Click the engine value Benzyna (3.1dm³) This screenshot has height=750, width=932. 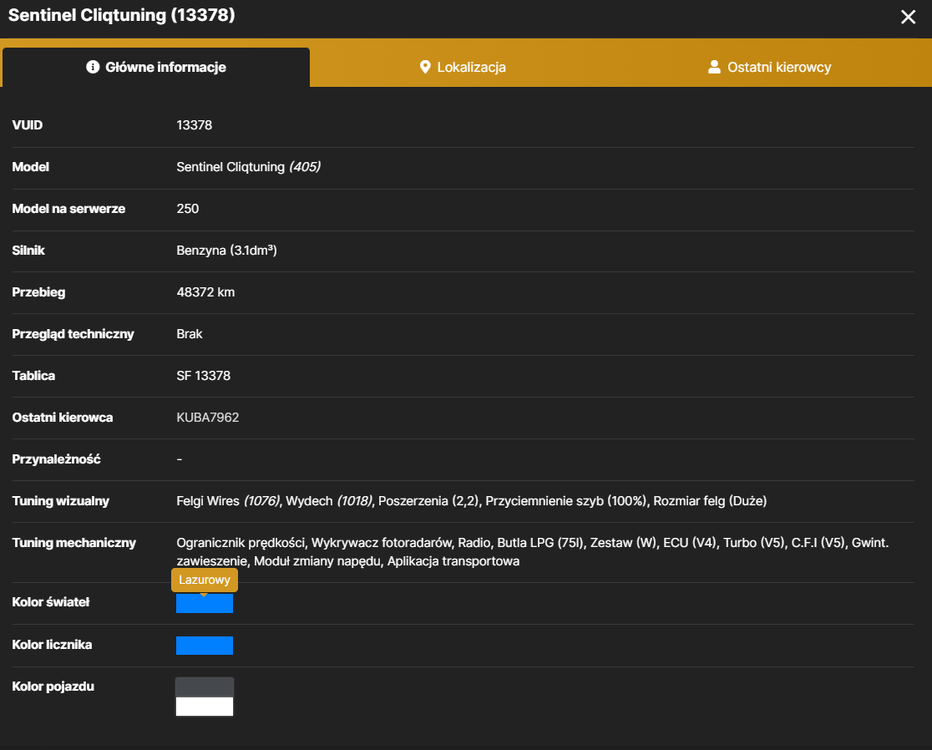click(x=226, y=250)
